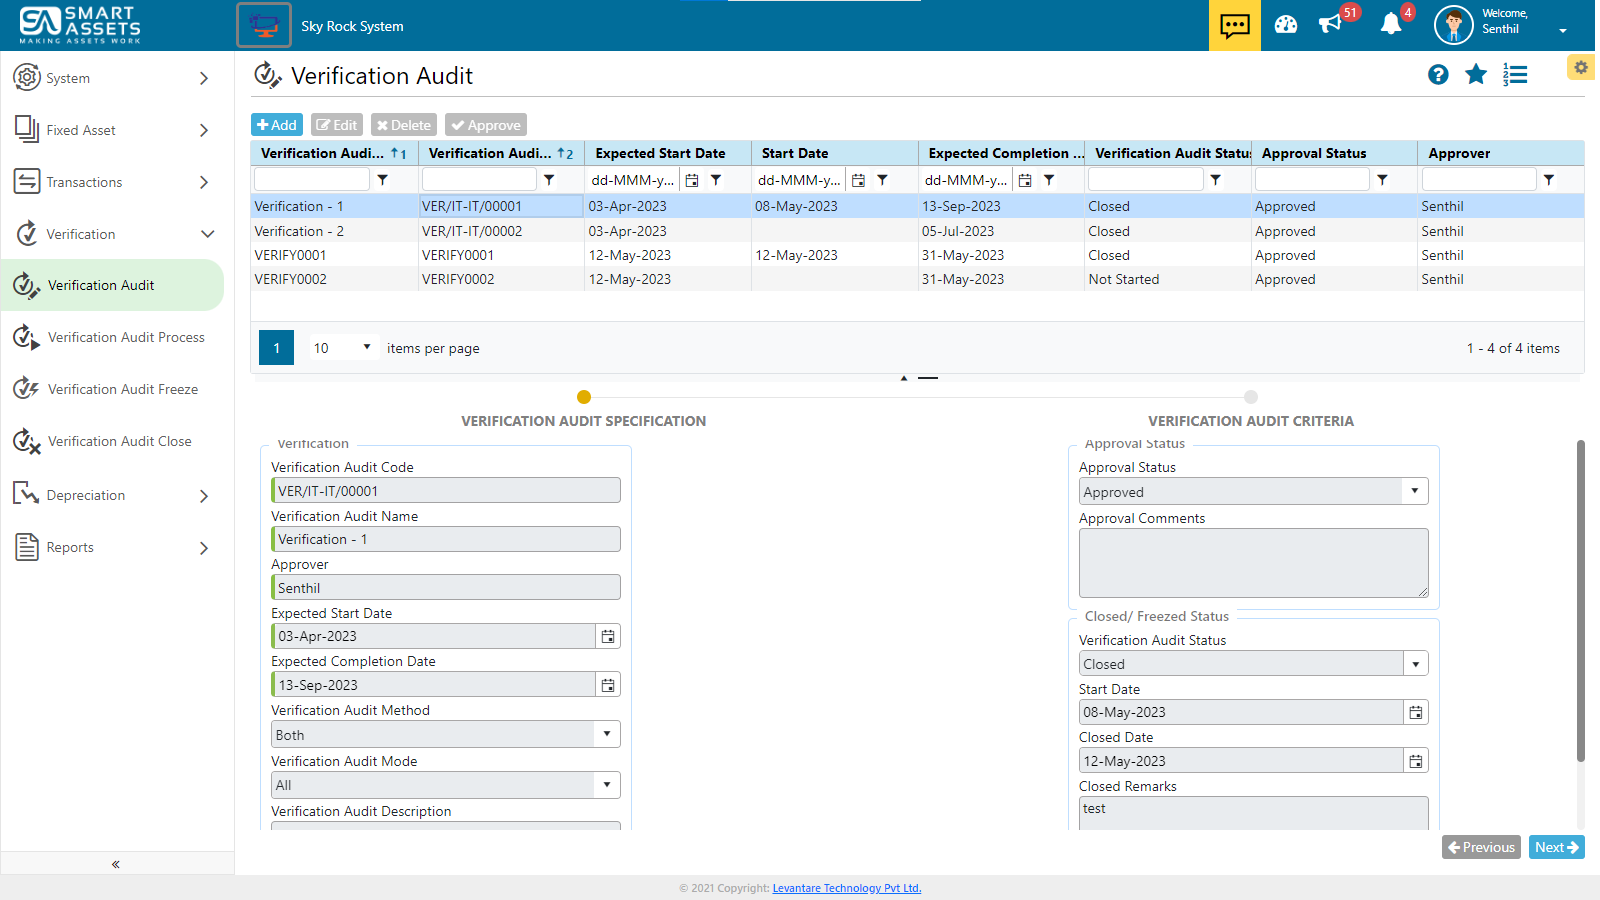
Task: Click Expected Start Date filter funnel icon
Action: (x=716, y=180)
